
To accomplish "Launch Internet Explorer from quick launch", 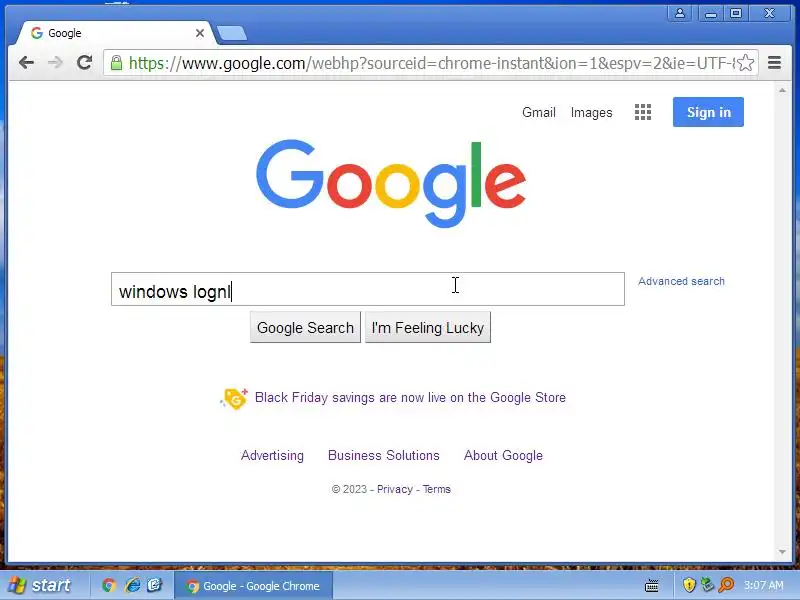I will (x=132, y=585).
